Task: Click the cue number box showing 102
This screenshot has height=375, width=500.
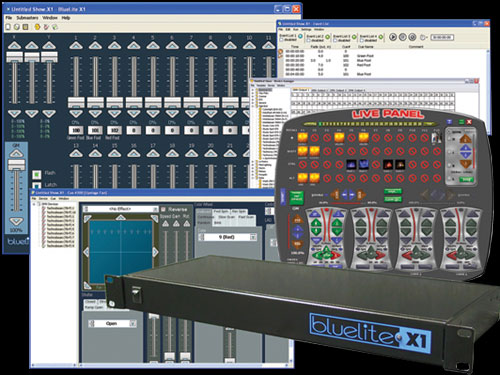Action: pos(115,130)
